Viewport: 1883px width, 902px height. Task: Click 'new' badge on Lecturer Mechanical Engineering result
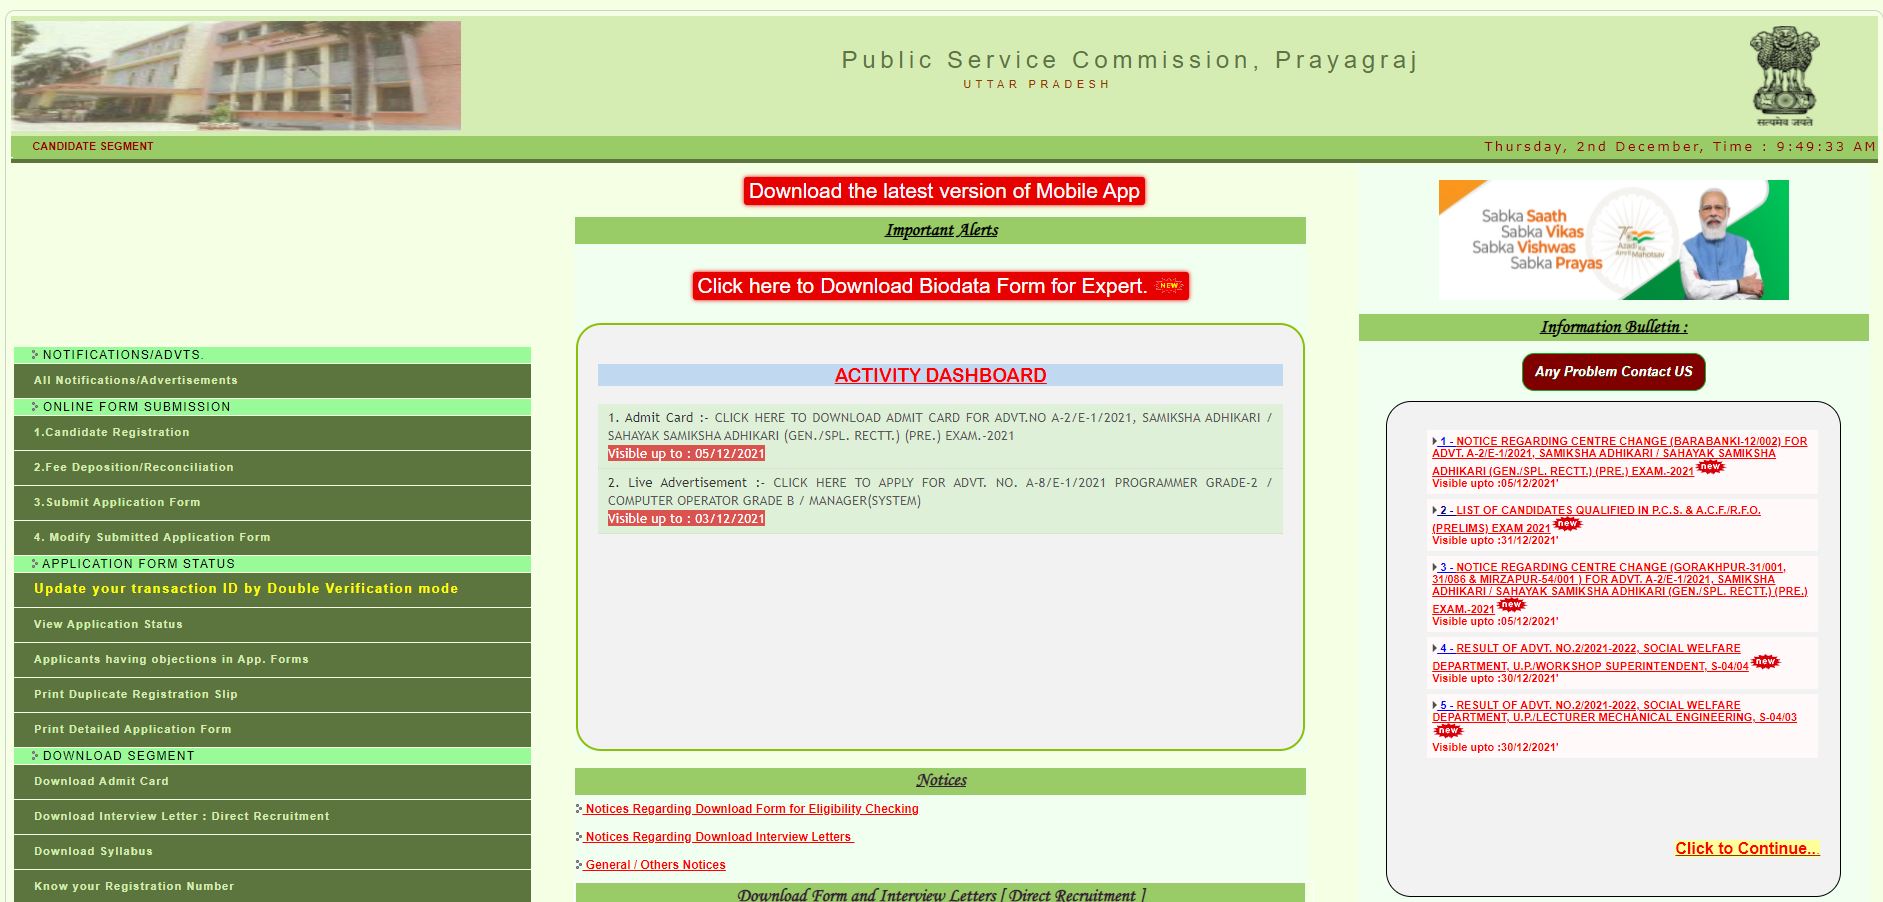pos(1448,731)
